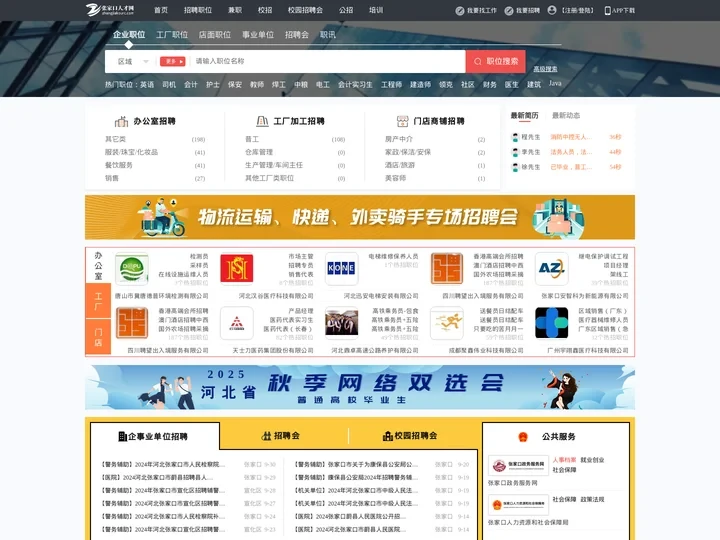Select hot job keyword 会计实习生
720x540 pixels.
(355, 84)
